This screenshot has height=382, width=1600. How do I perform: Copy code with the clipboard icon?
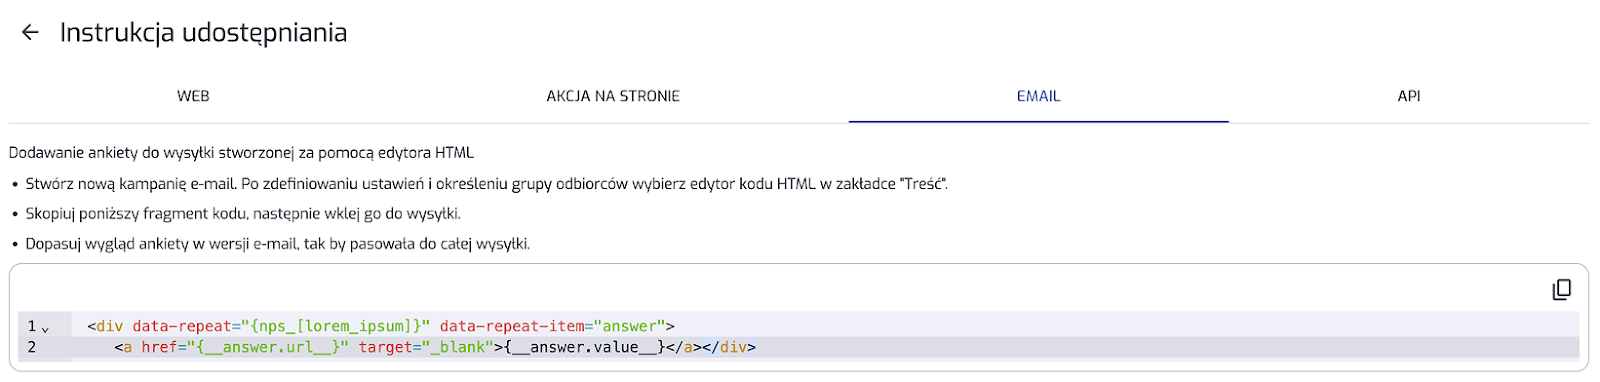tap(1561, 290)
